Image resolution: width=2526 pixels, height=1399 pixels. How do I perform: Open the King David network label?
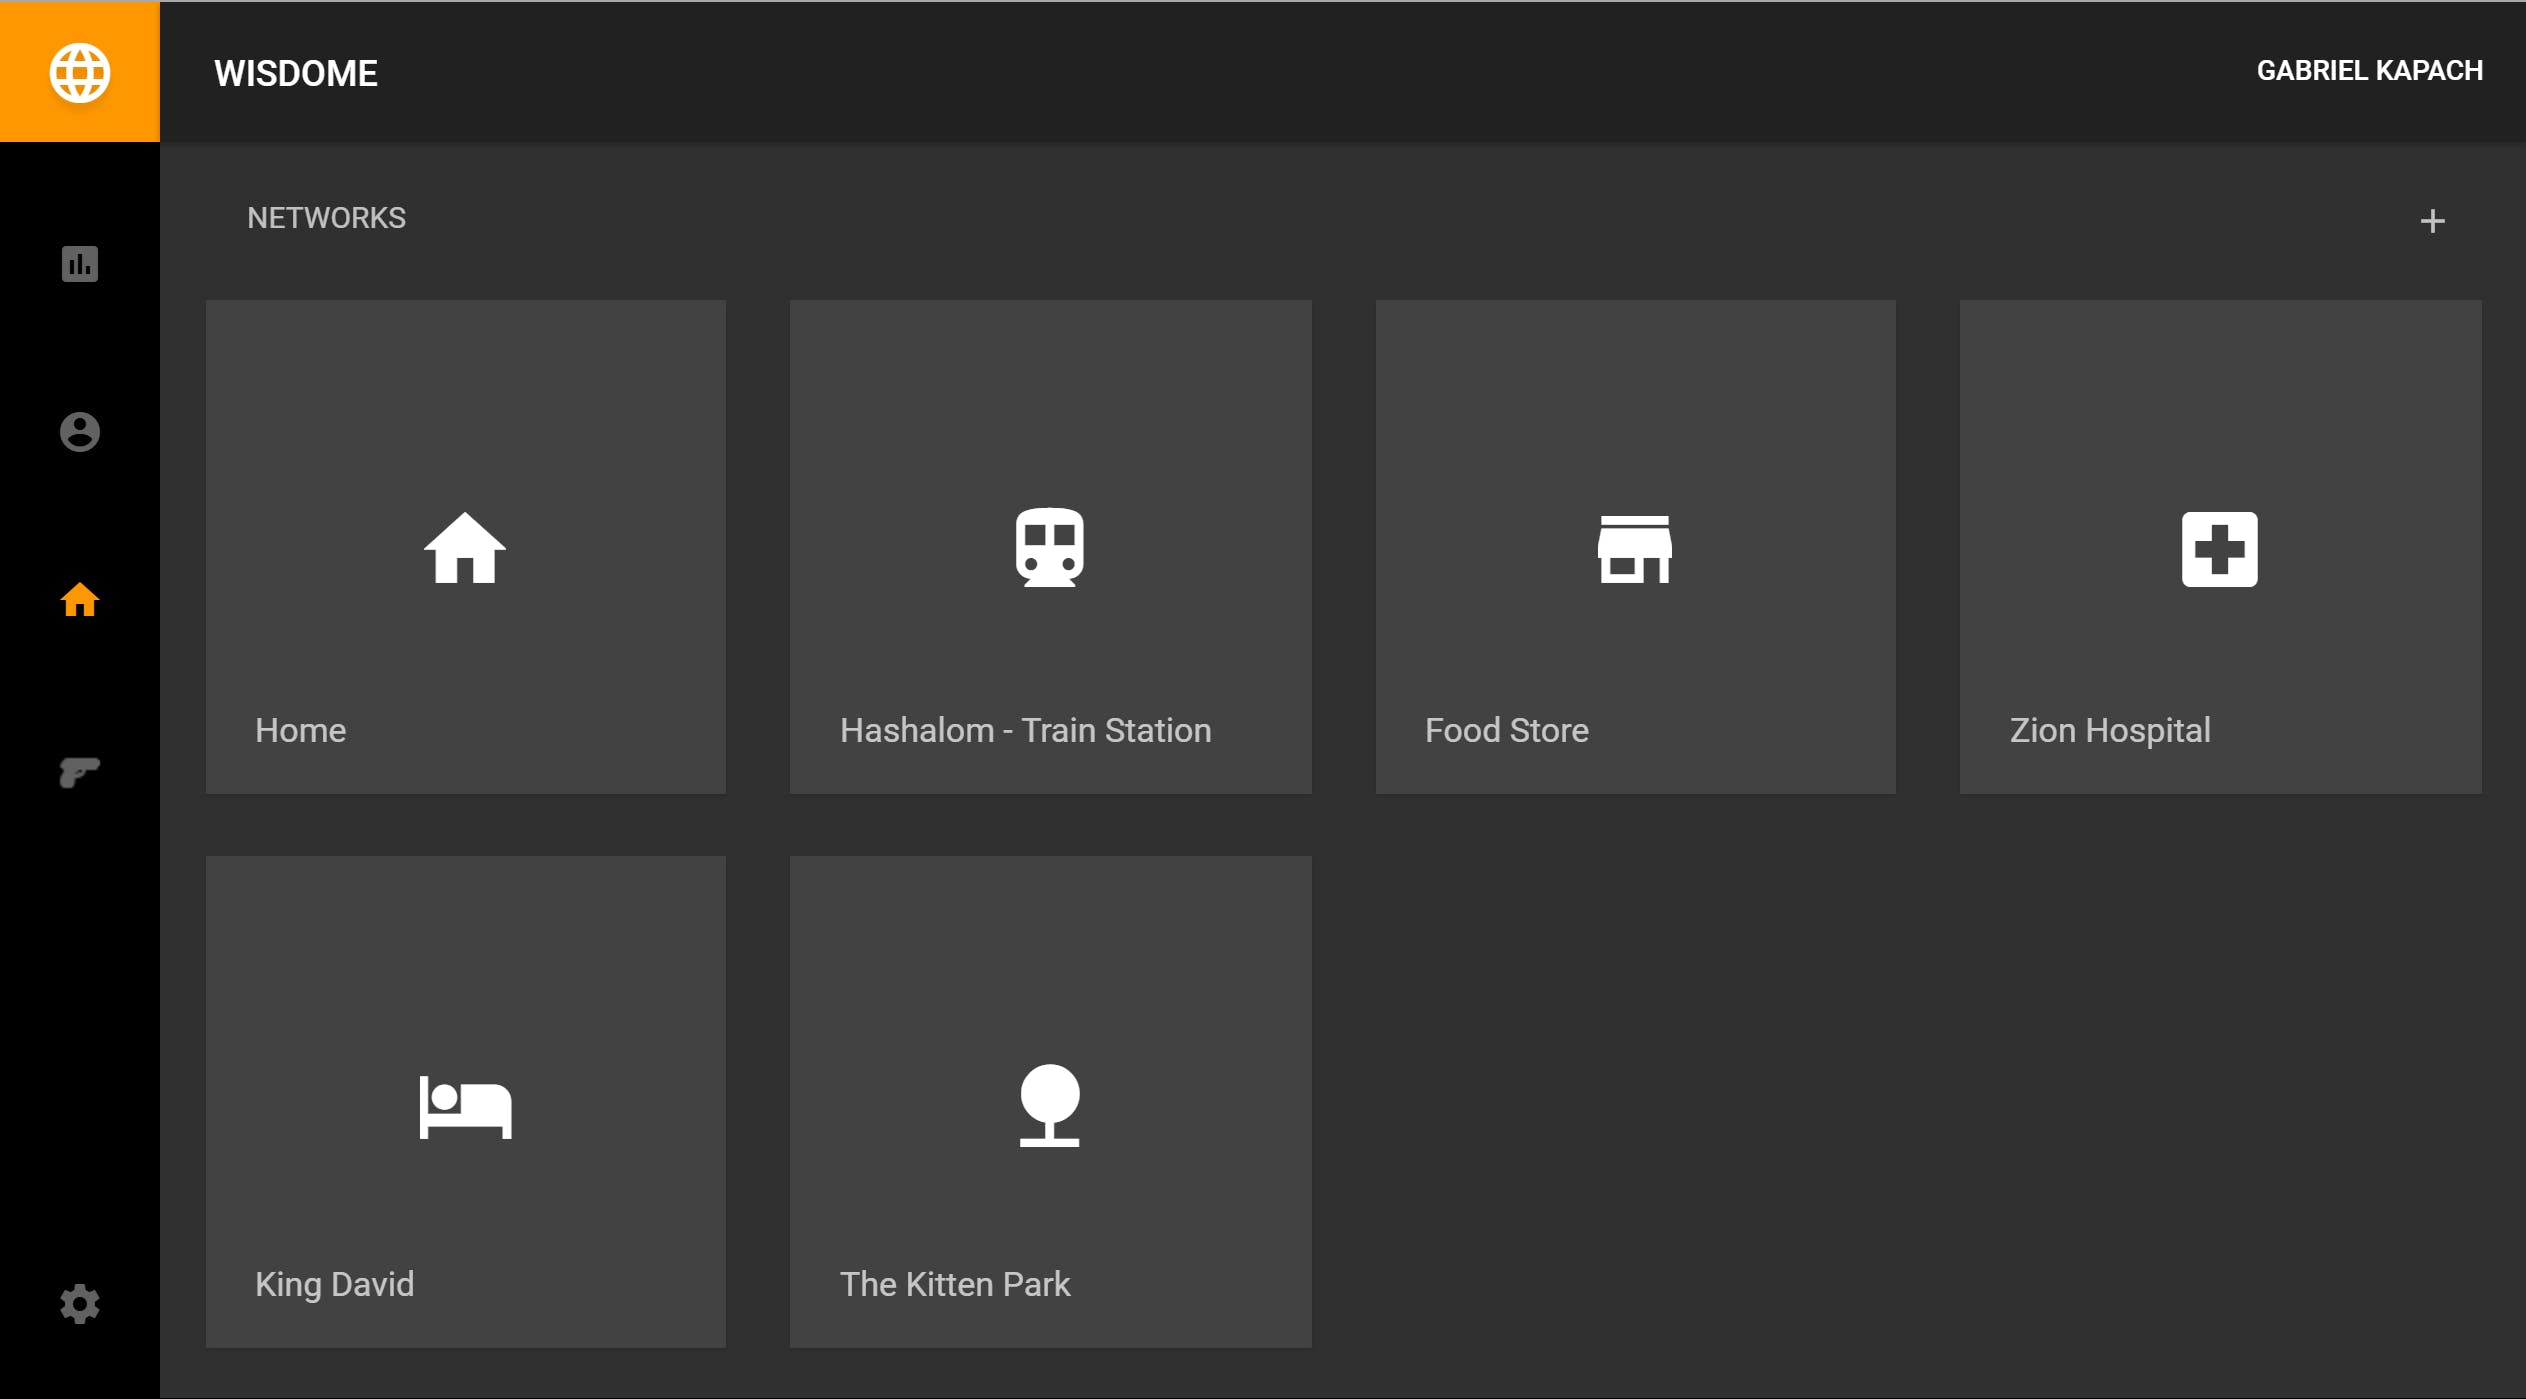point(334,1284)
